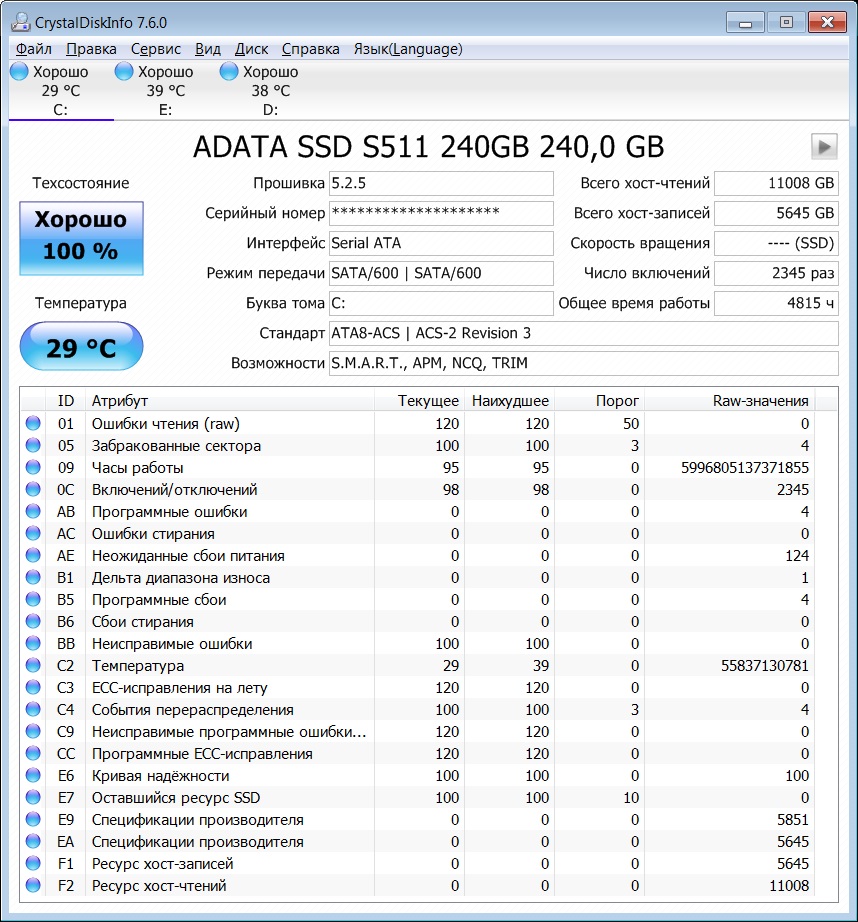
Task: Click status orb of attribute E6 row
Action: click(33, 775)
